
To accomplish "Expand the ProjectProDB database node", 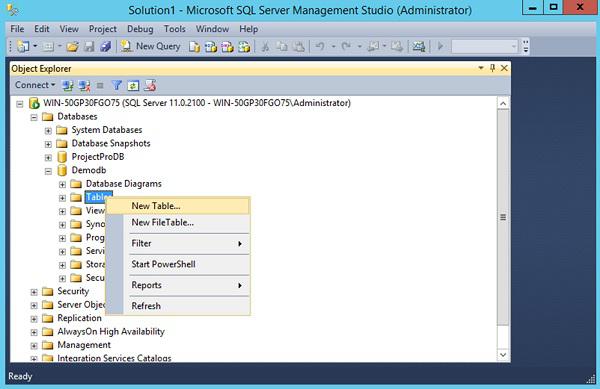I will pos(48,158).
